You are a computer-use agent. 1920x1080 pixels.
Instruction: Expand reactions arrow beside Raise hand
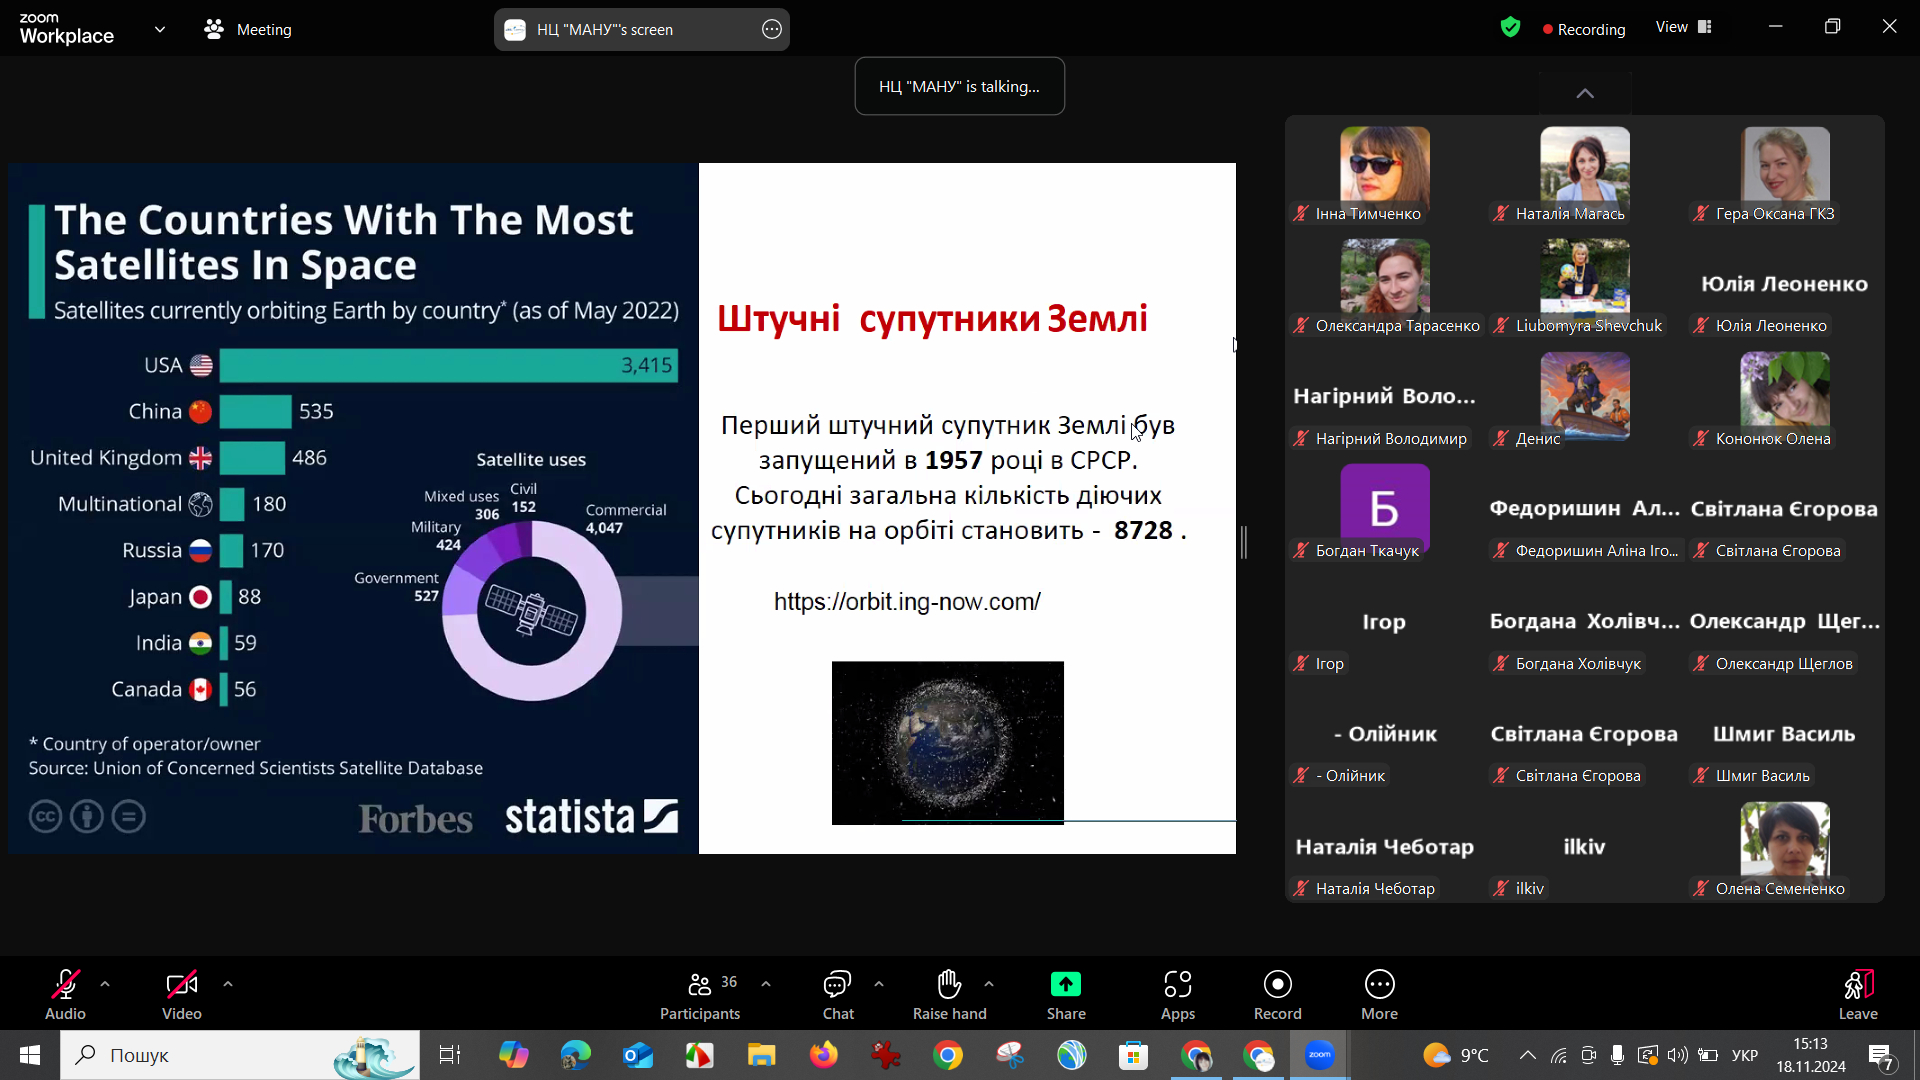(989, 984)
